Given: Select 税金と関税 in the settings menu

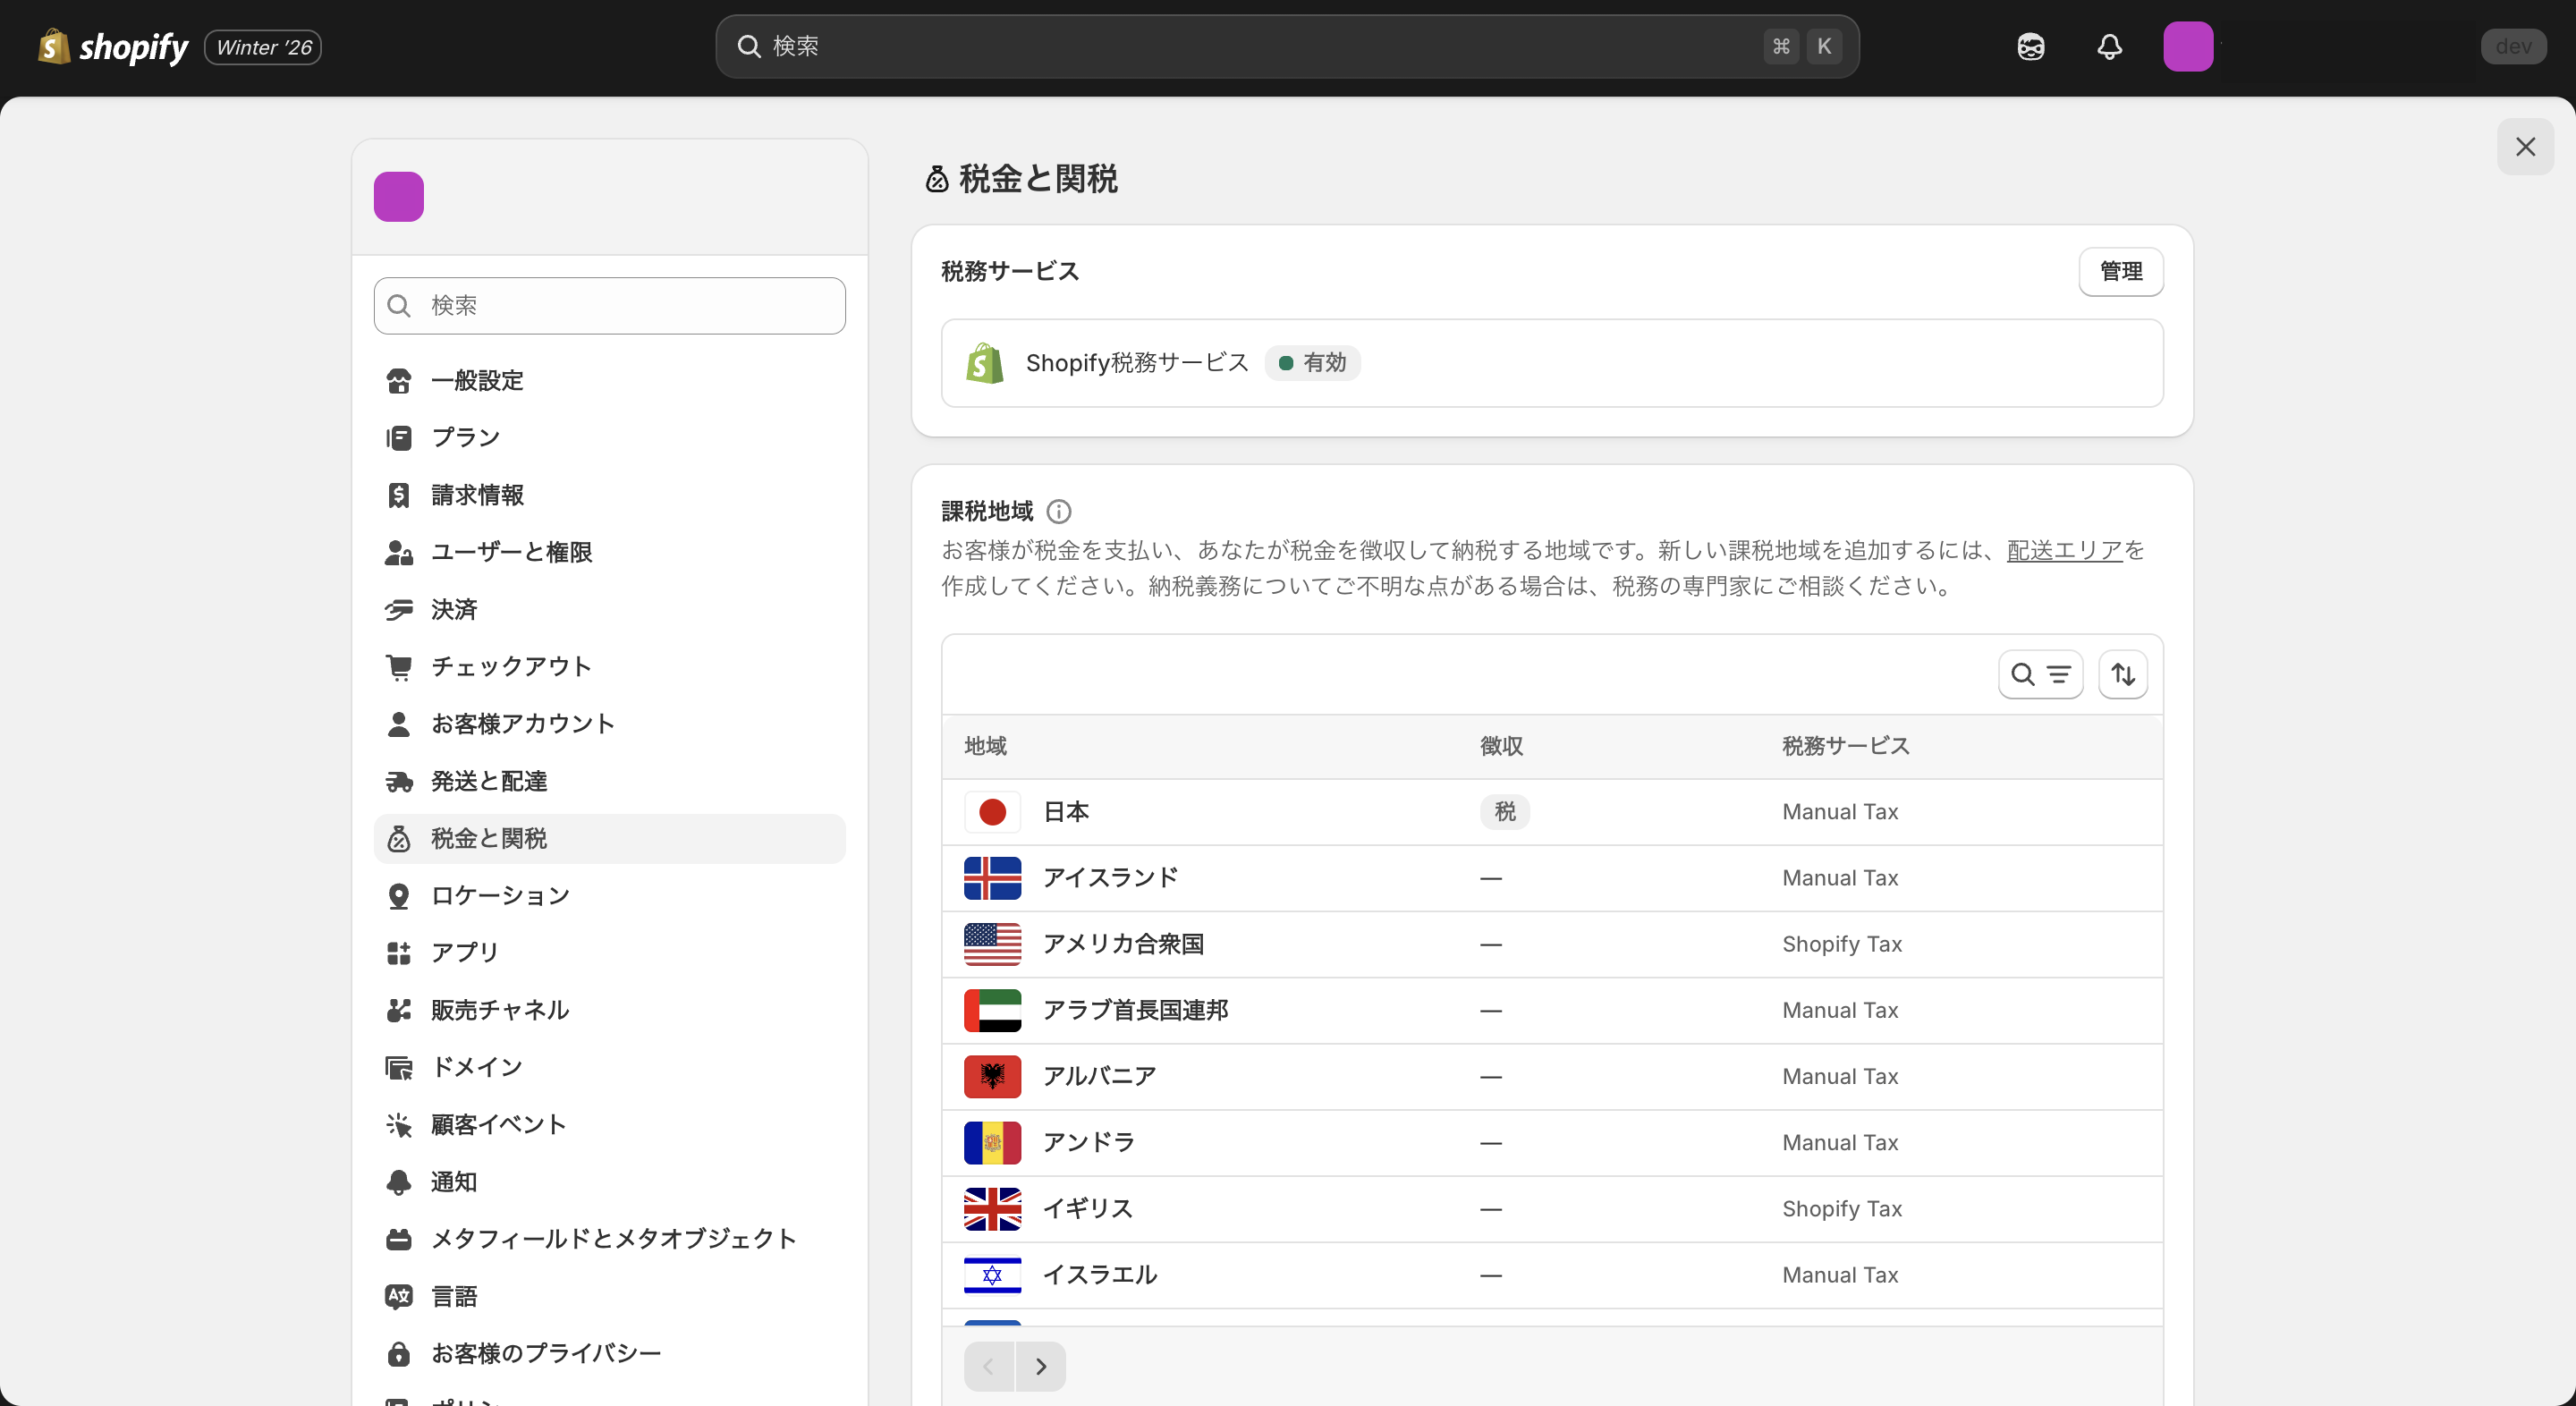Looking at the screenshot, I should click(x=489, y=838).
